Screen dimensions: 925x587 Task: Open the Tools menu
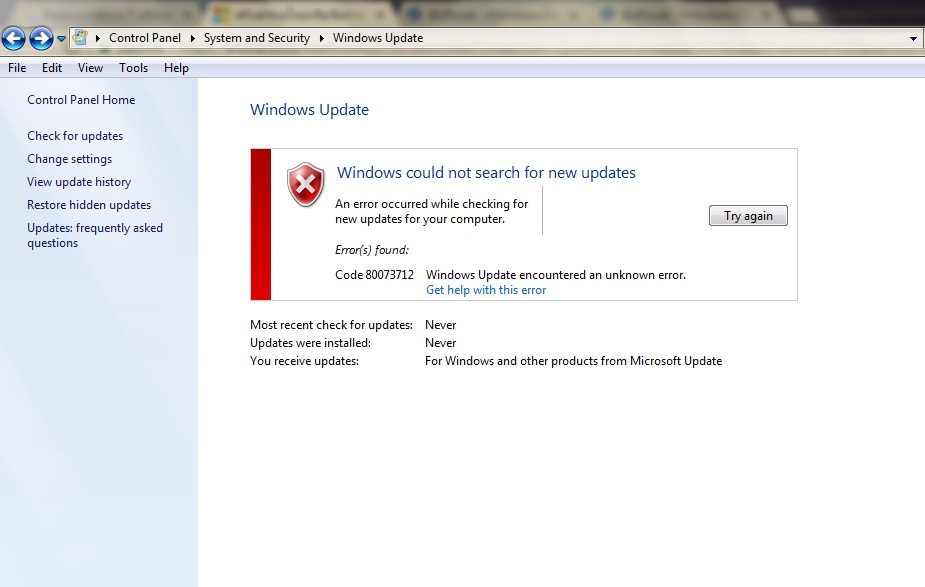click(133, 68)
